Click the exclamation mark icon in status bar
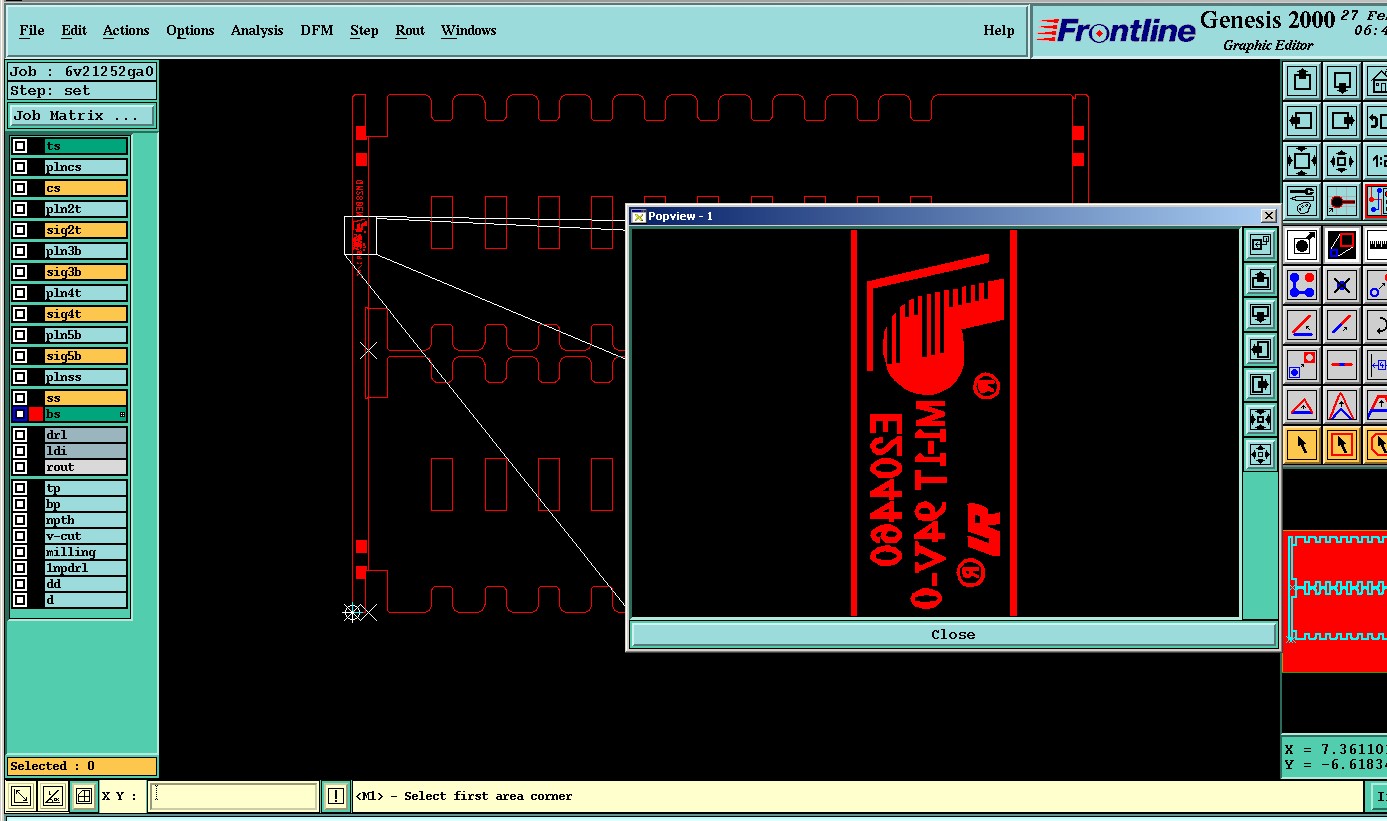1387x821 pixels. [336, 796]
